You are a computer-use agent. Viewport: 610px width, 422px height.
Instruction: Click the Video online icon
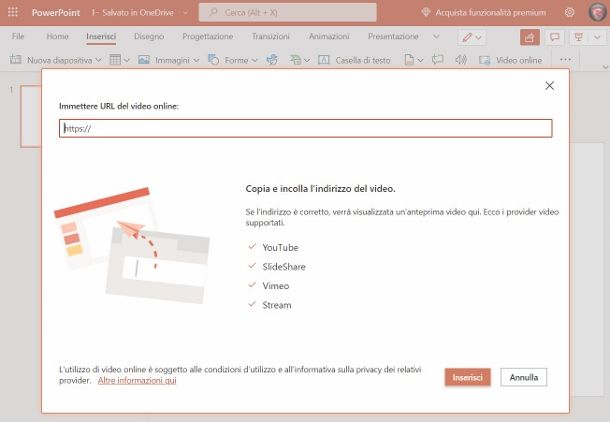click(485, 60)
